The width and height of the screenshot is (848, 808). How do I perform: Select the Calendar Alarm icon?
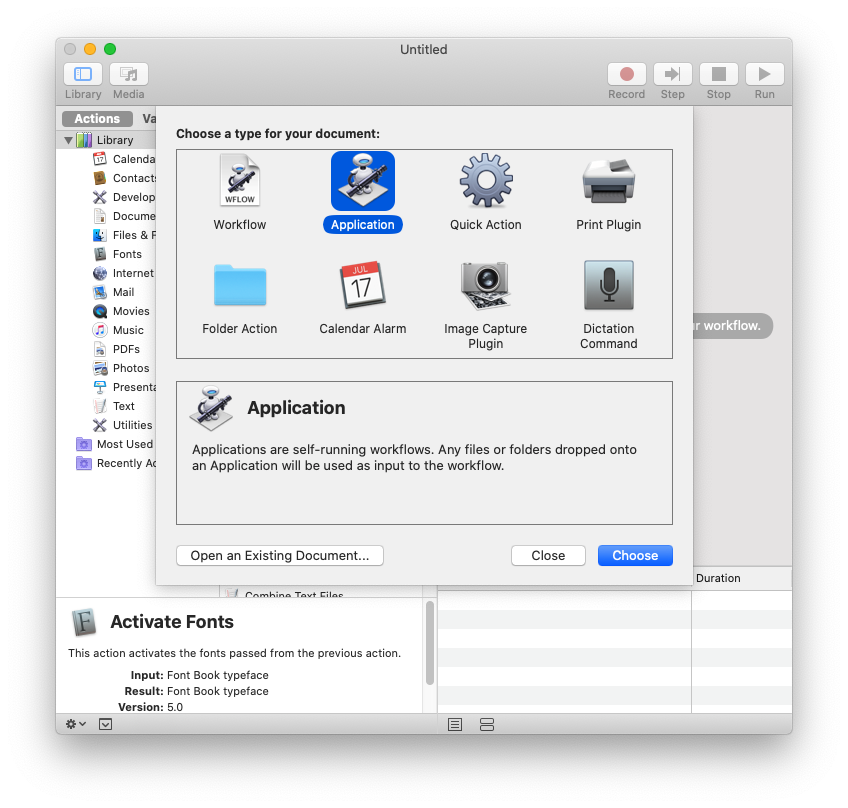(x=363, y=286)
